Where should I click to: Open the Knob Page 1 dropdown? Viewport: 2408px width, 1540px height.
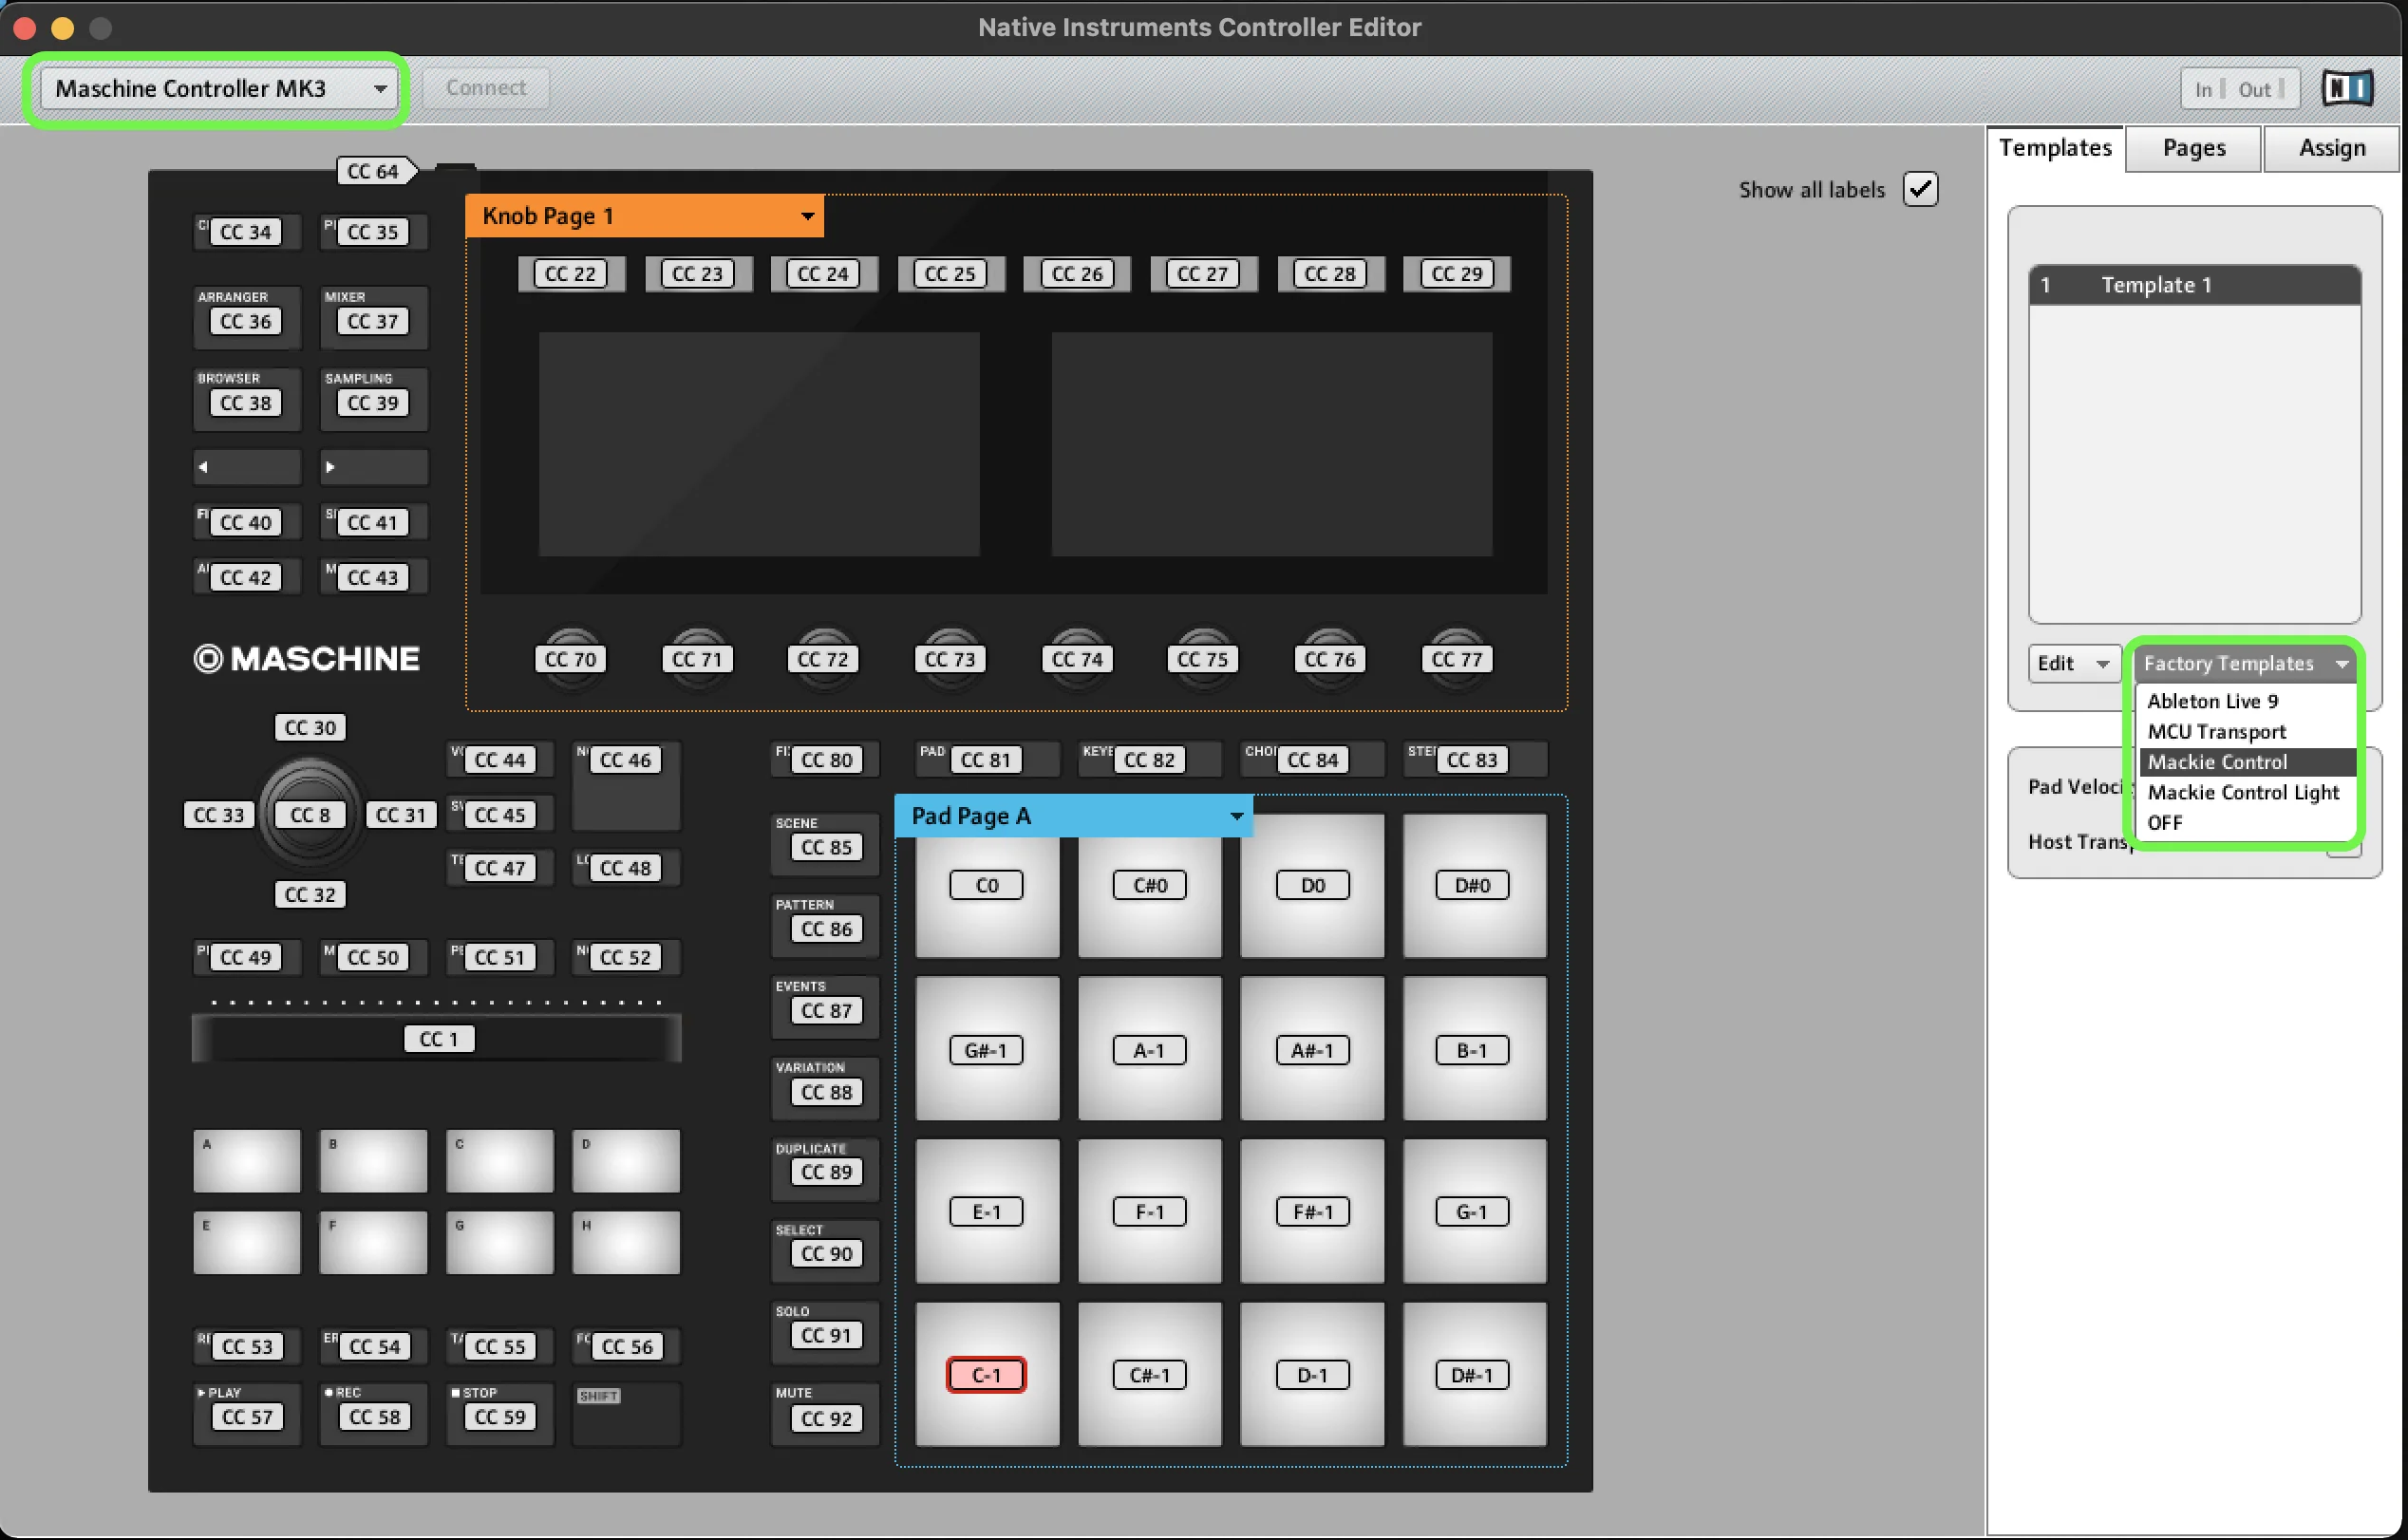pyautogui.click(x=644, y=216)
